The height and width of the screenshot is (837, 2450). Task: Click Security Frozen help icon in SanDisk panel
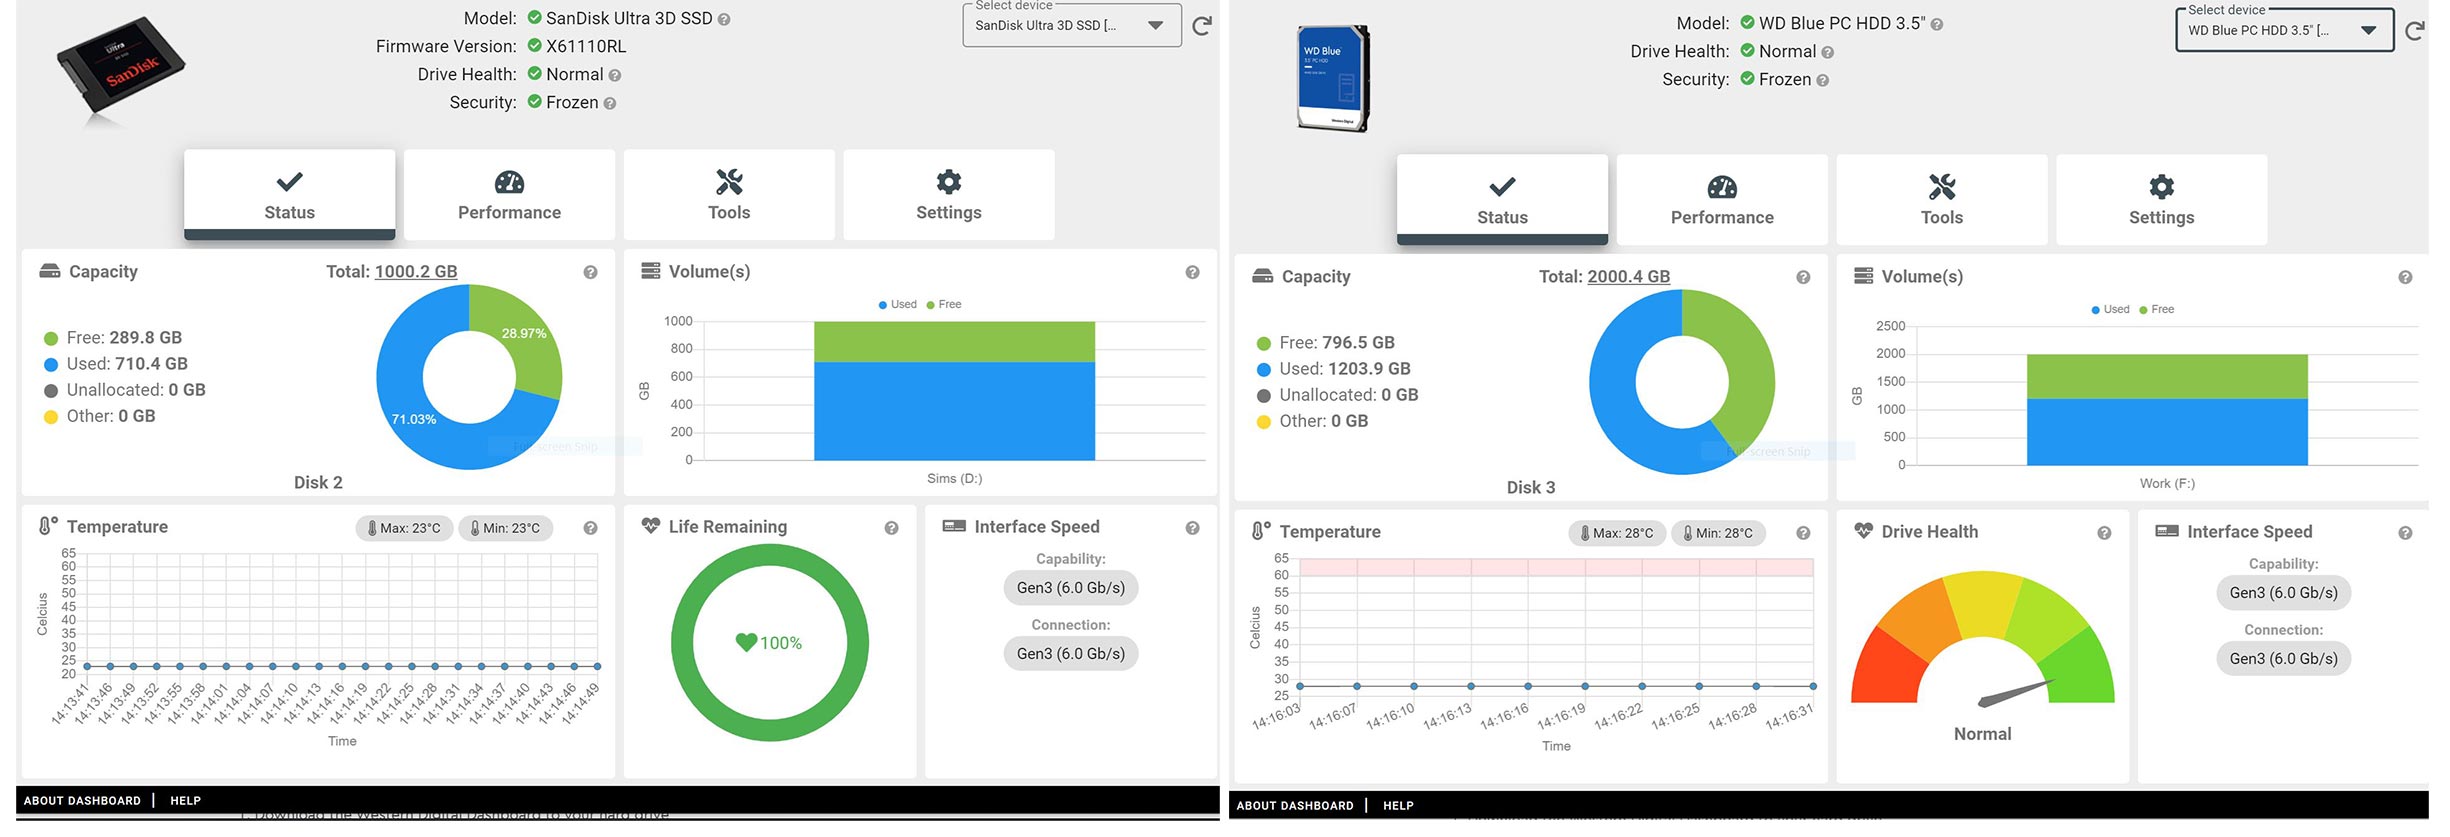point(610,103)
